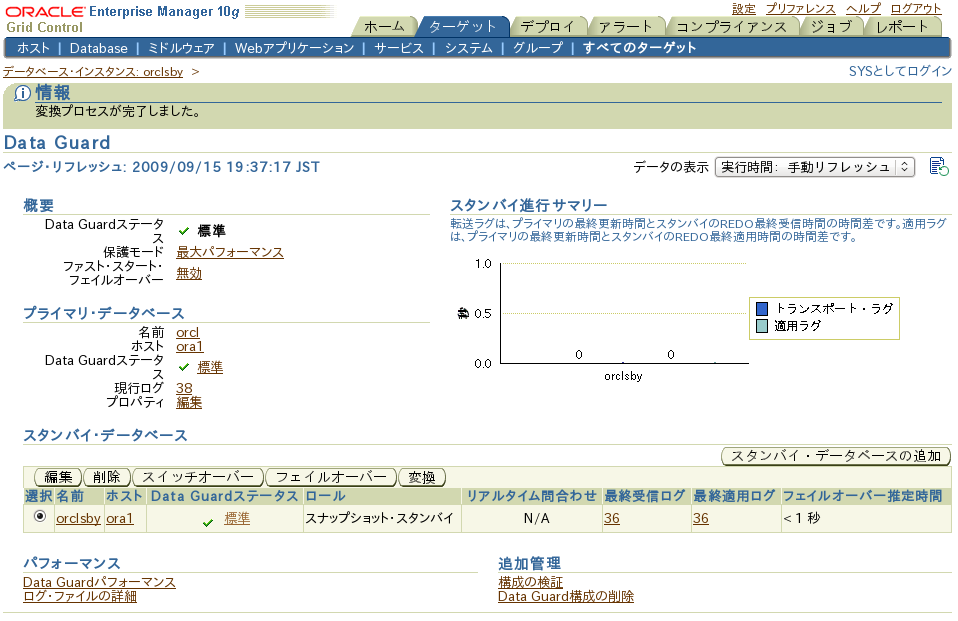Click the スイッチオーバー button
958x621 pixels.
point(198,477)
